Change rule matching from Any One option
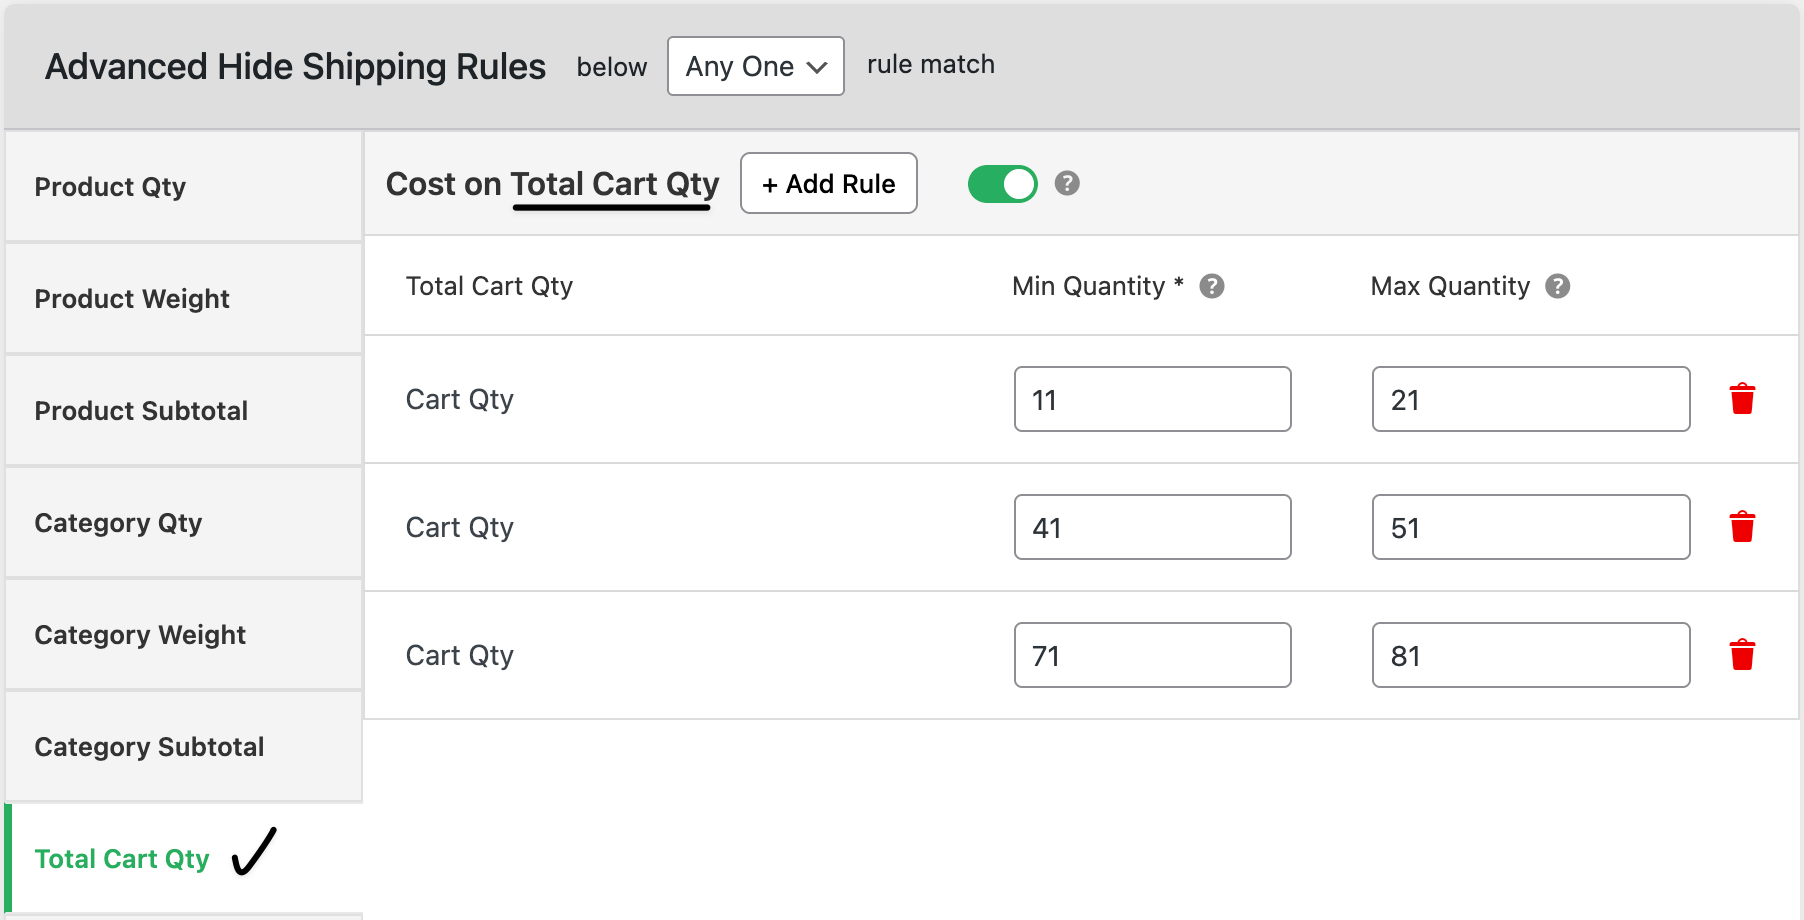Image resolution: width=1804 pixels, height=920 pixels. (755, 66)
